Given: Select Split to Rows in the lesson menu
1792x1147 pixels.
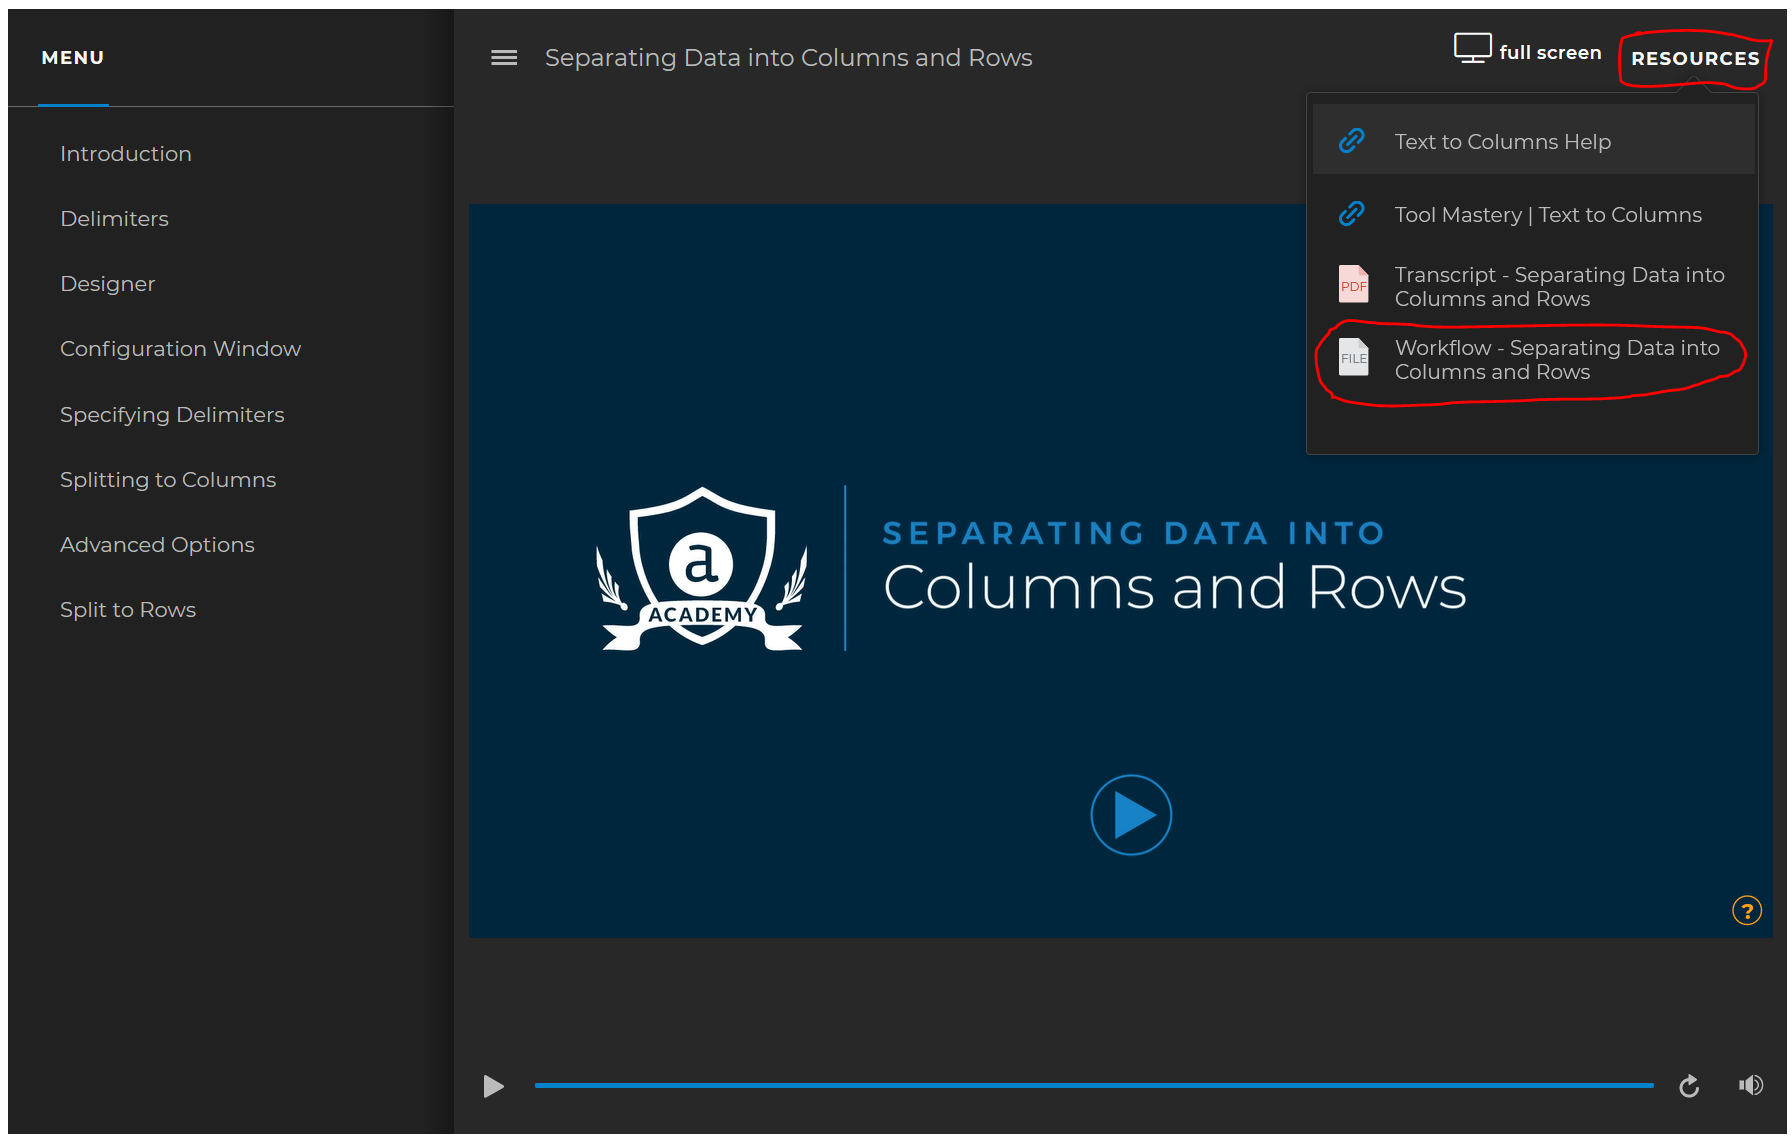Looking at the screenshot, I should (x=127, y=609).
